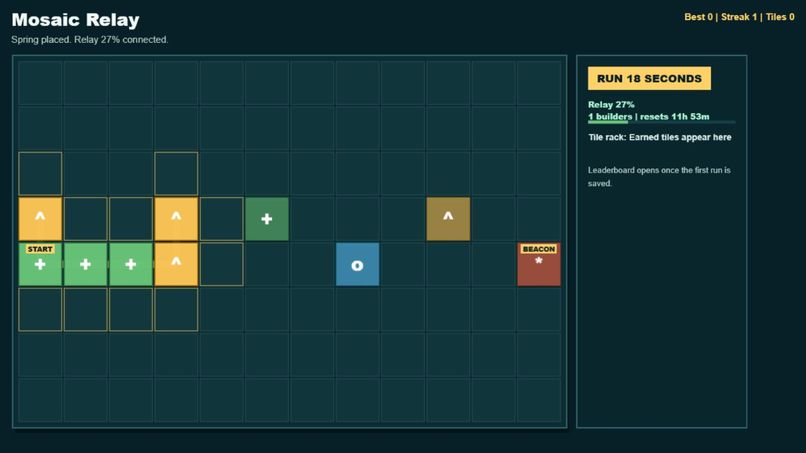Click 'Tile rack: Earned tiles appear here' text
Image resolution: width=806 pixels, height=453 pixels.
[x=660, y=137]
